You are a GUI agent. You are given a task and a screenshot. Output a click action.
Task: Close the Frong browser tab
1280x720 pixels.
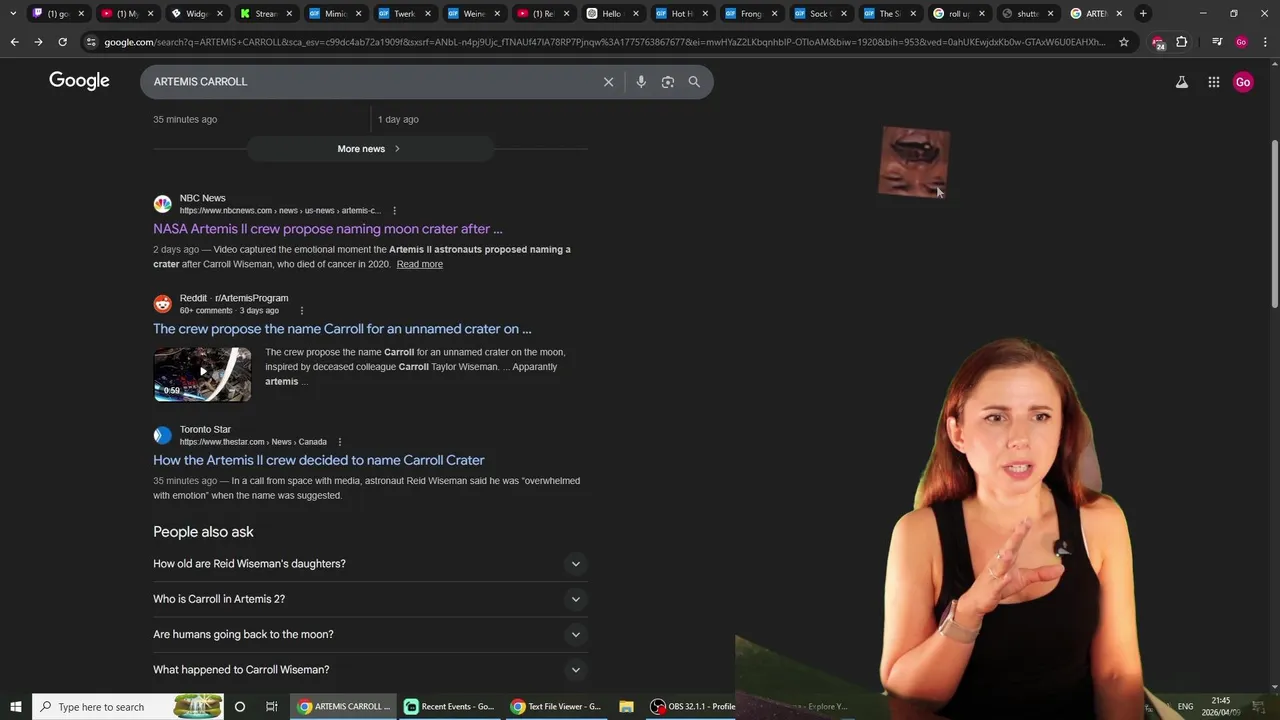pyautogui.click(x=774, y=14)
